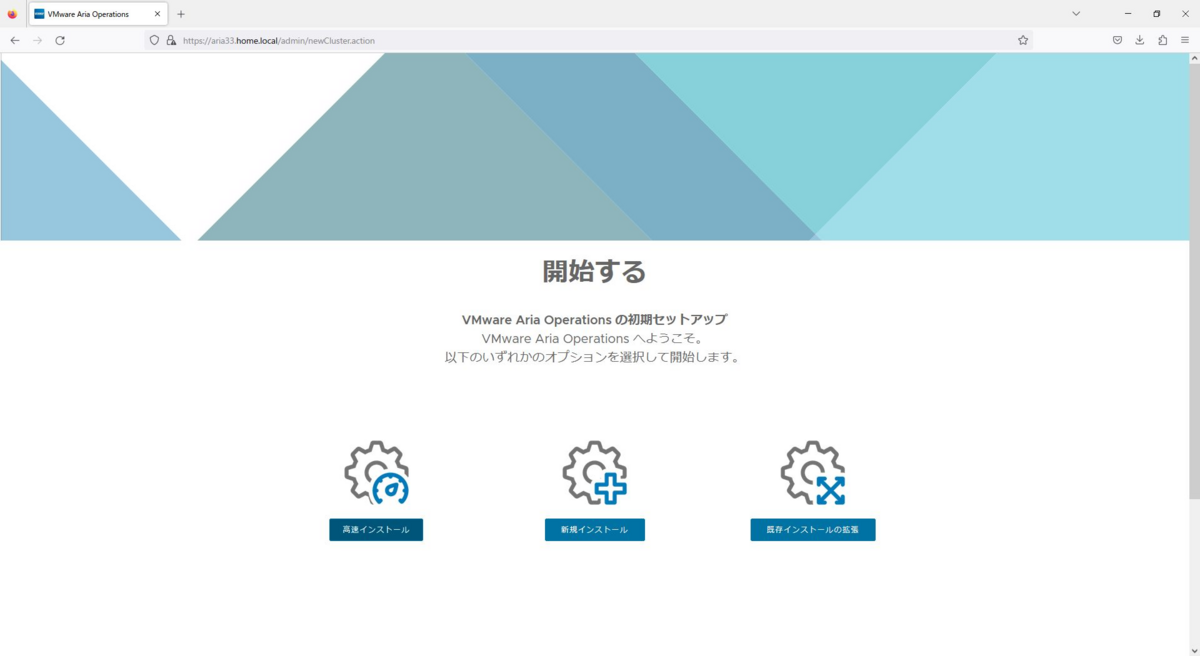The height and width of the screenshot is (656, 1200).
Task: Click the URL address bar field
Action: [x=588, y=40]
